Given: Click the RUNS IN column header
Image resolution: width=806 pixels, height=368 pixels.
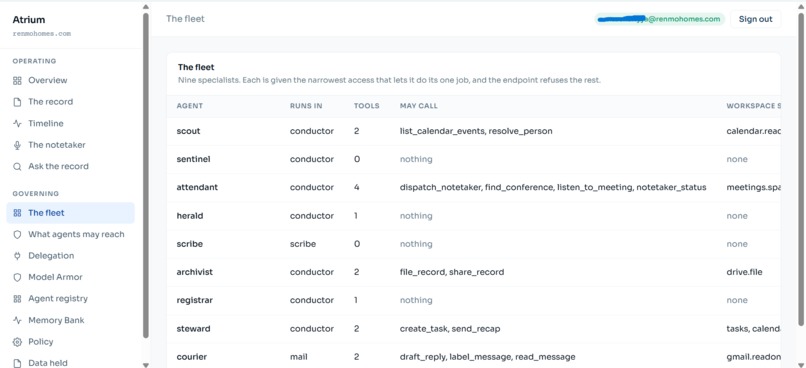Looking at the screenshot, I should (306, 106).
